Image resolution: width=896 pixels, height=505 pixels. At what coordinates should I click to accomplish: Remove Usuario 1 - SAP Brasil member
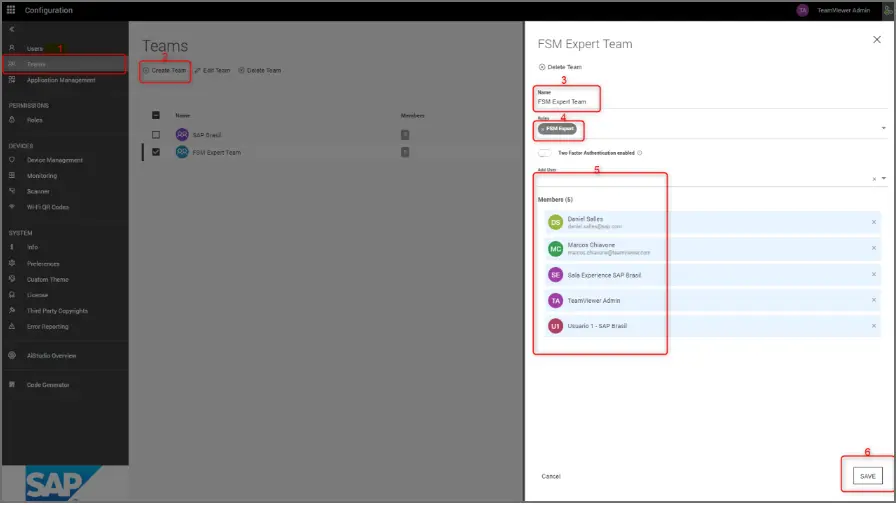874,326
